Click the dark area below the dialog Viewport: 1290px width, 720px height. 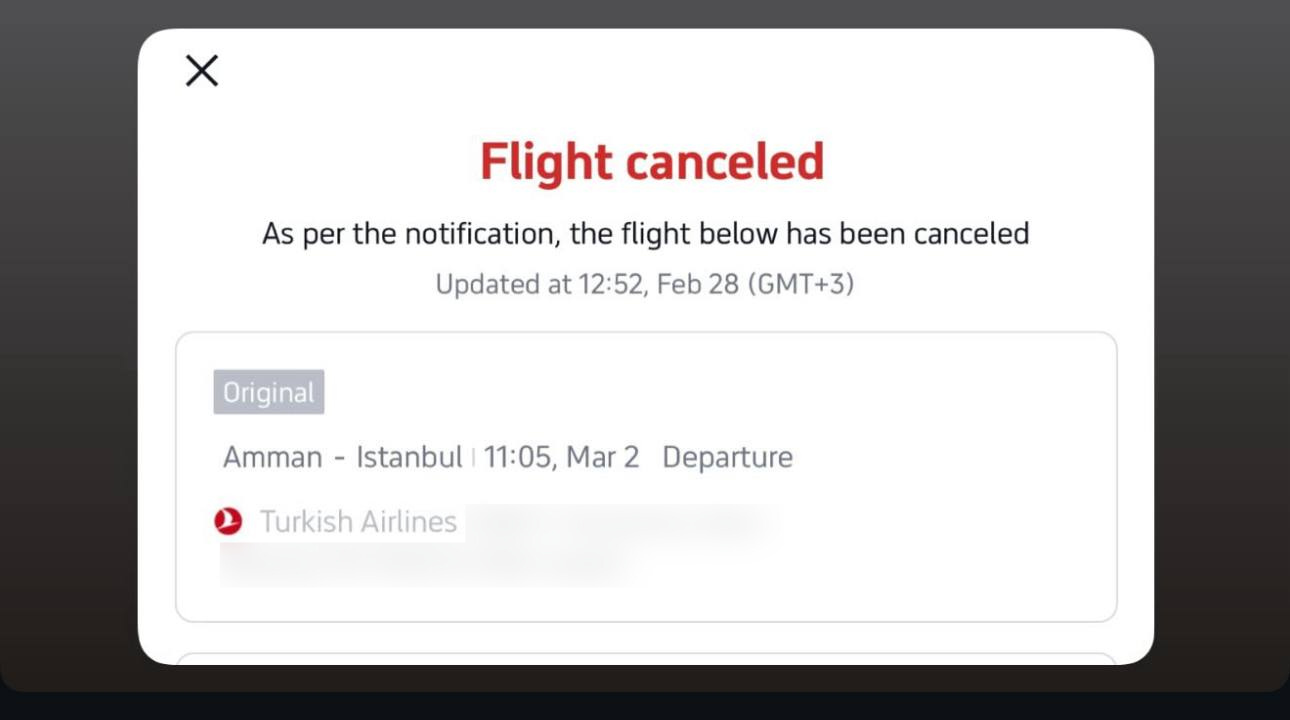(645, 703)
